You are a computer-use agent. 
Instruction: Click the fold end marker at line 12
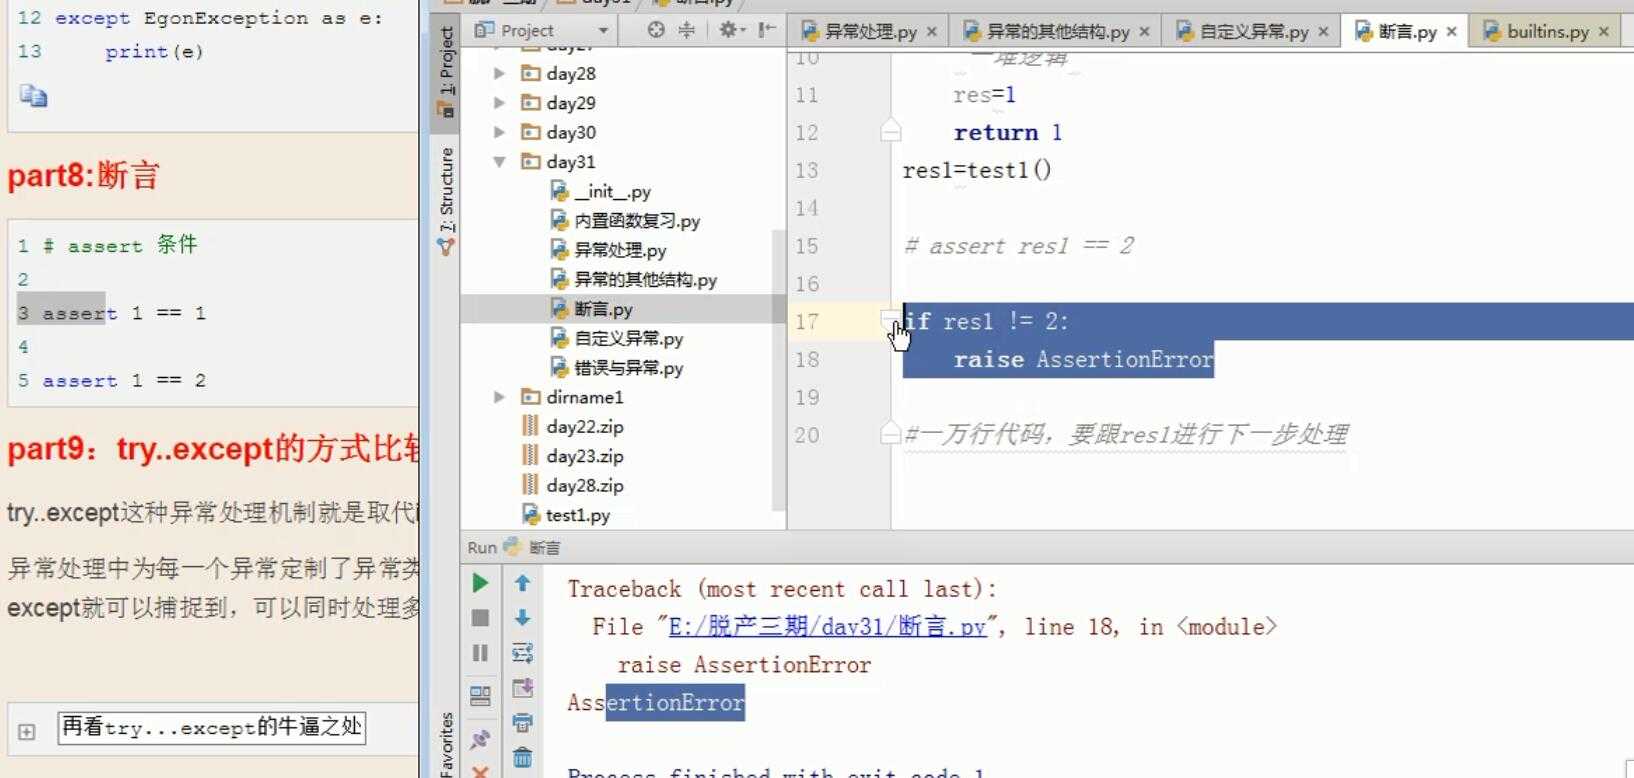[x=891, y=132]
